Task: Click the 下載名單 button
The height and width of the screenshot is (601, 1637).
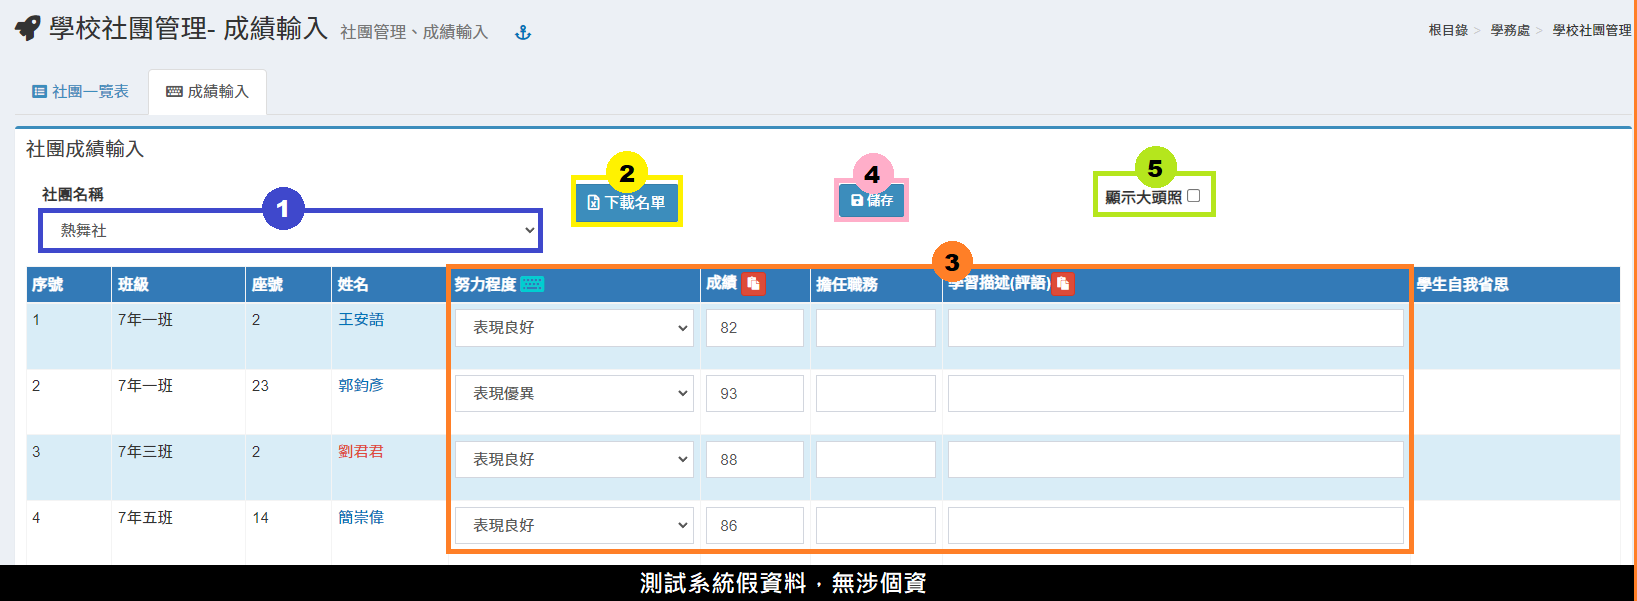Action: [627, 203]
